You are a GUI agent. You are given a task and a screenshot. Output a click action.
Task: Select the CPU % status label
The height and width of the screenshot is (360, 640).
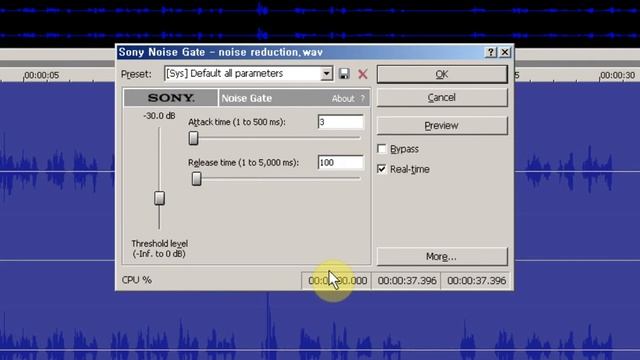point(137,280)
